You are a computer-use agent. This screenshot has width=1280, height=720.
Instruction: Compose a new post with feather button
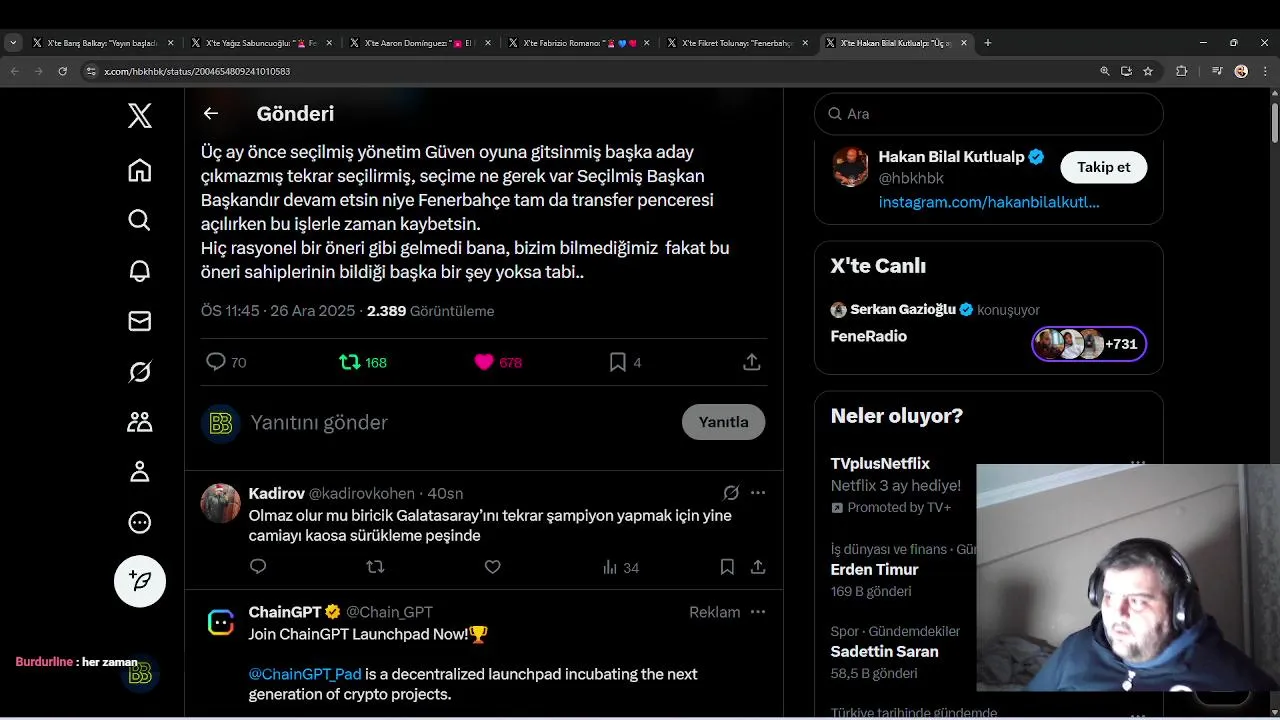140,581
